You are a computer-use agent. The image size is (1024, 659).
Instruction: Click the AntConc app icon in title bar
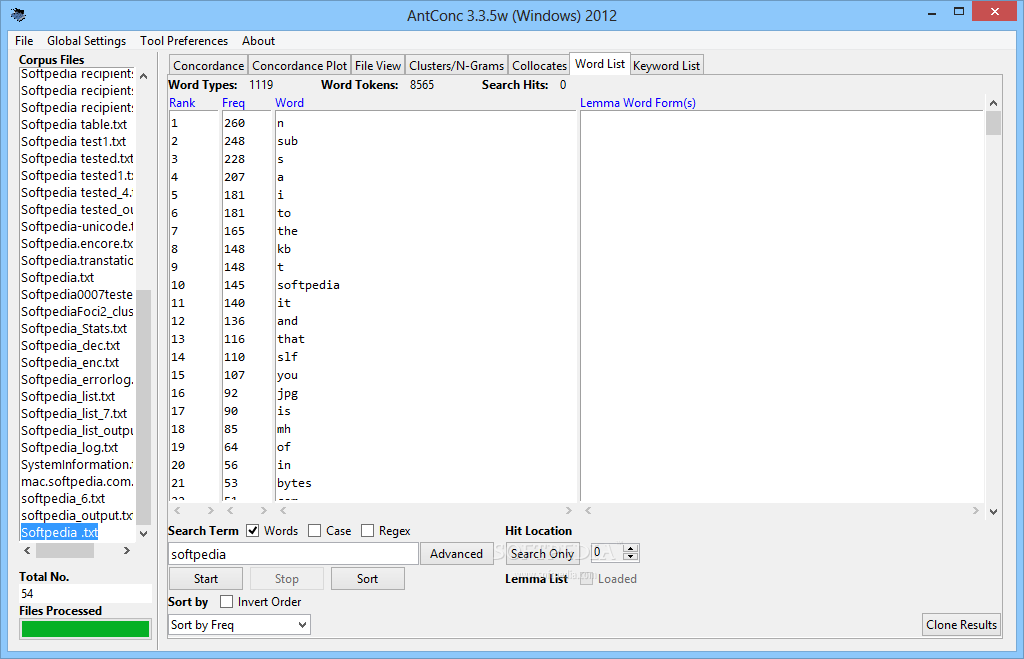click(18, 15)
